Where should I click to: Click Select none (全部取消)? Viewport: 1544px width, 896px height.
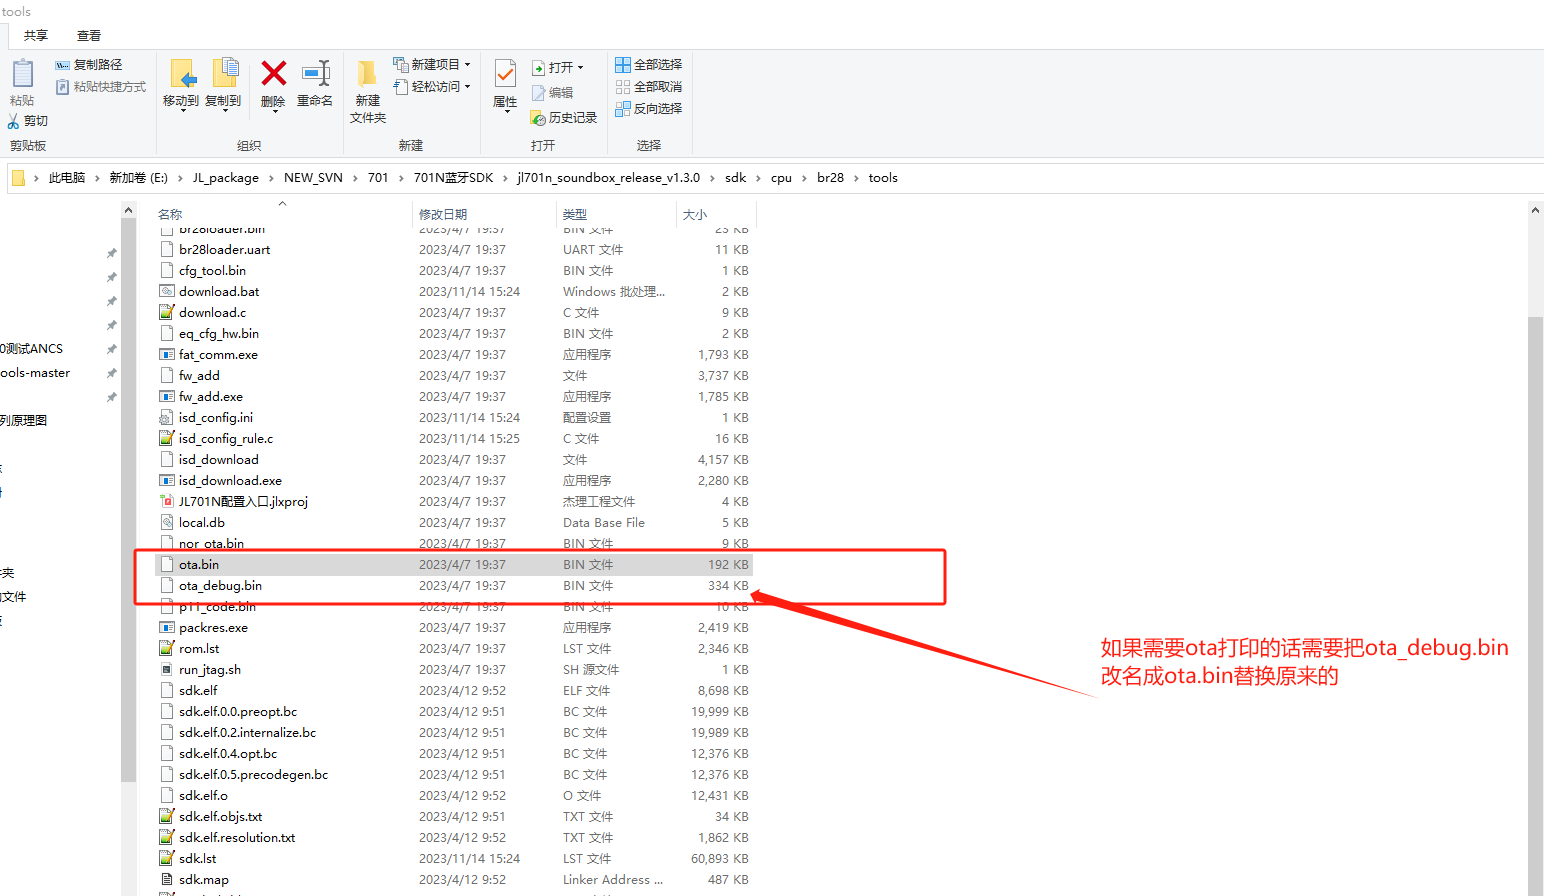[x=649, y=87]
